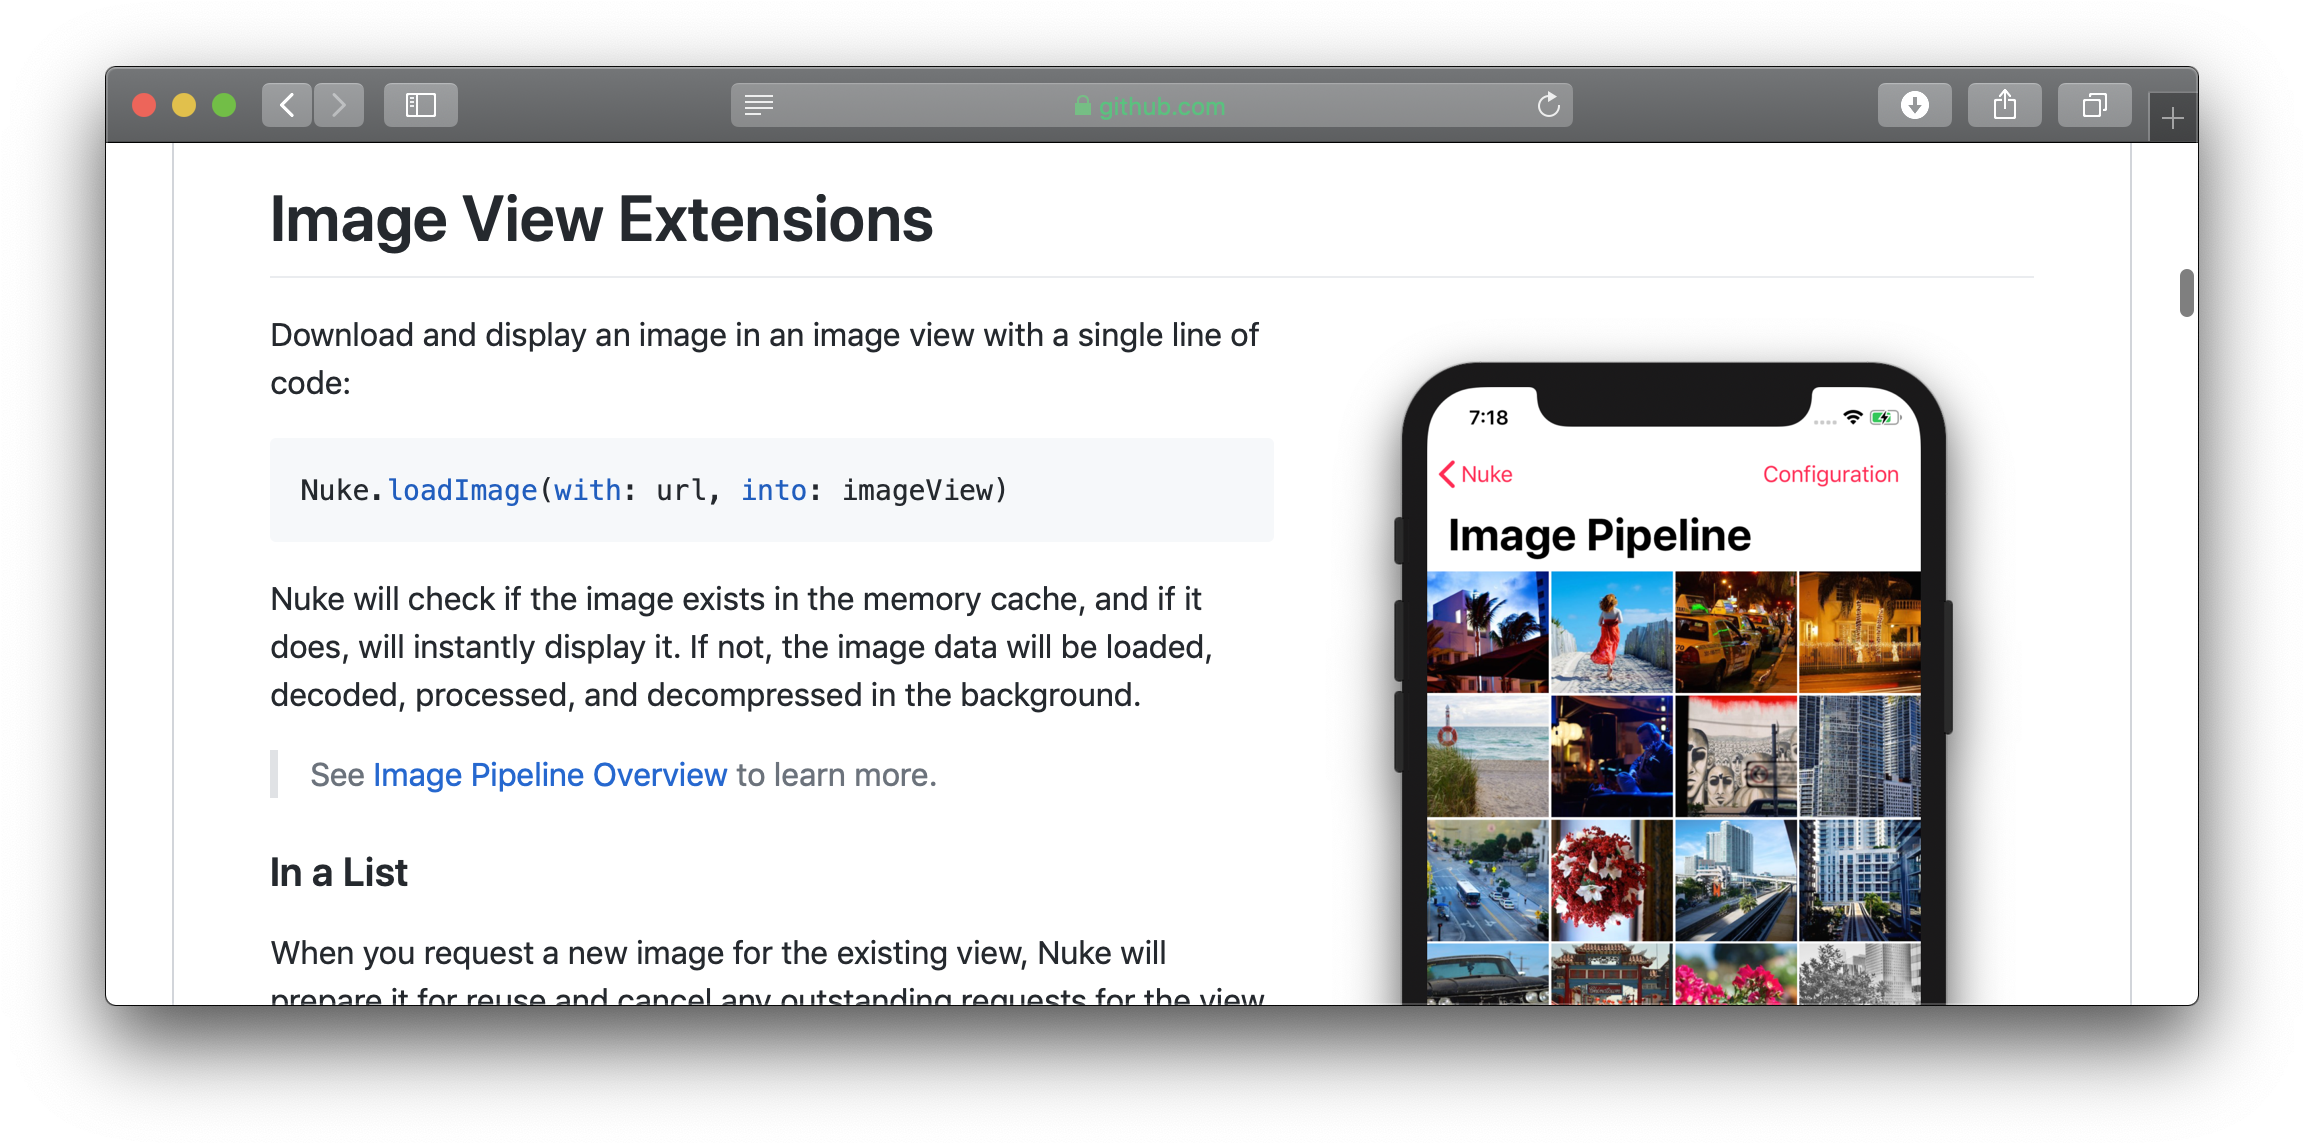Tap Configuration in the phone screenshot

coord(1830,474)
